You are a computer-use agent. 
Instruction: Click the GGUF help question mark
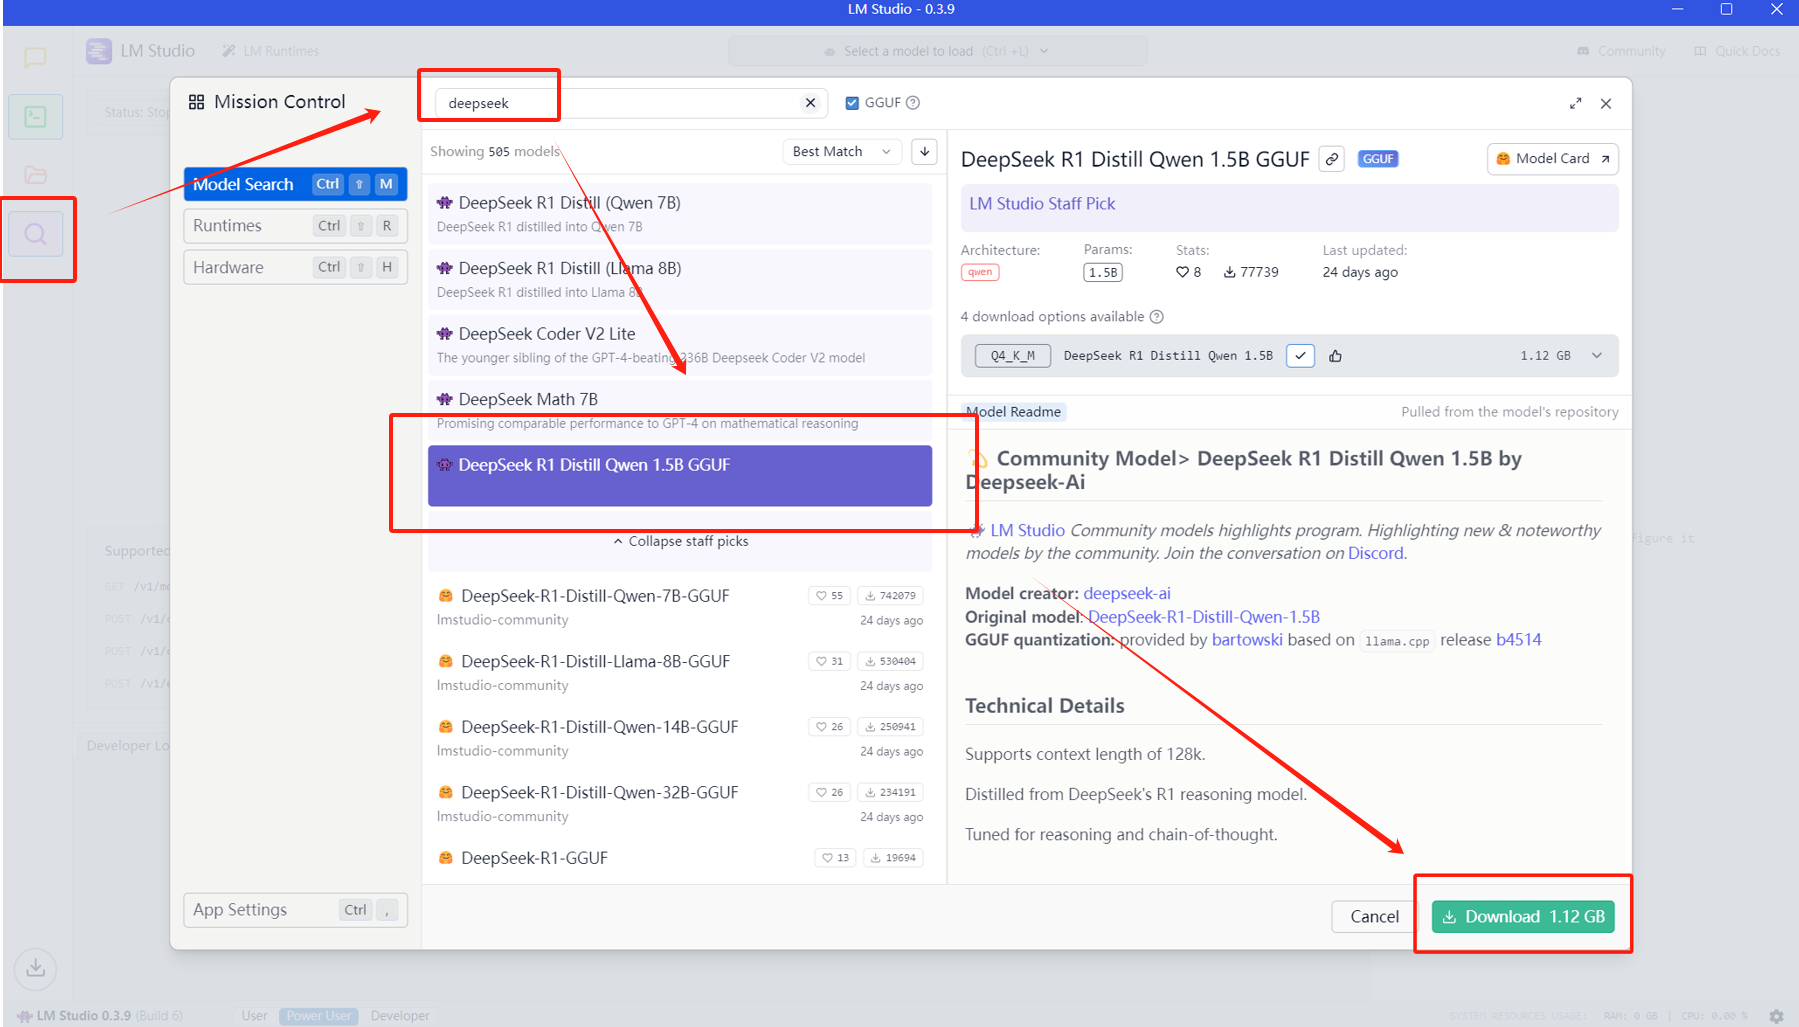coord(913,103)
